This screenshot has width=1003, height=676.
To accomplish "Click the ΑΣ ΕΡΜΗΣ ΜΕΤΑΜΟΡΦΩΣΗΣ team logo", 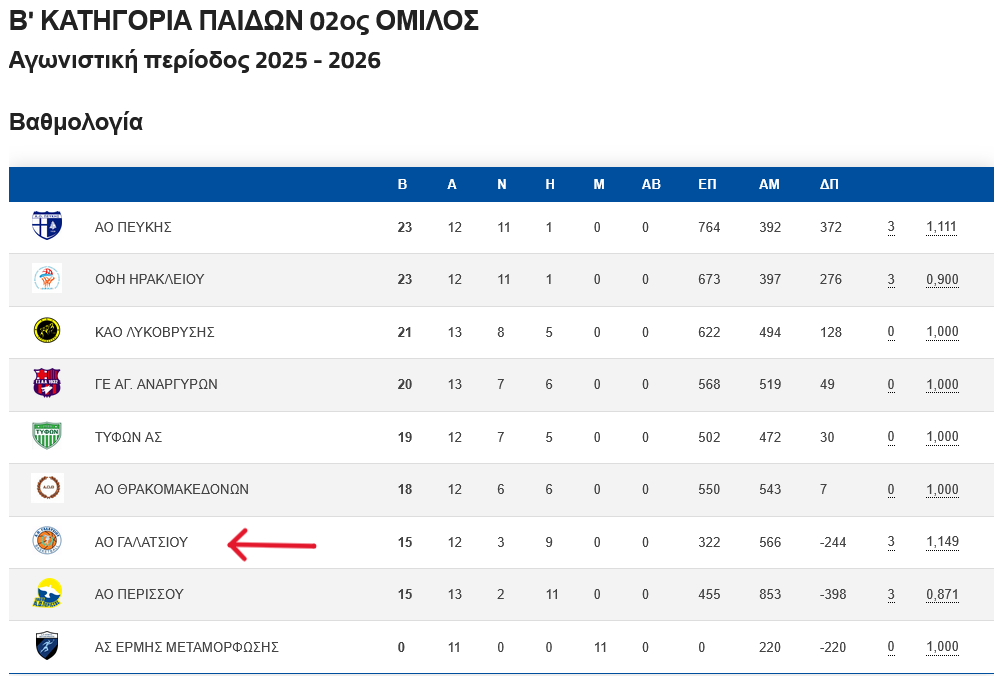I will (x=47, y=646).
